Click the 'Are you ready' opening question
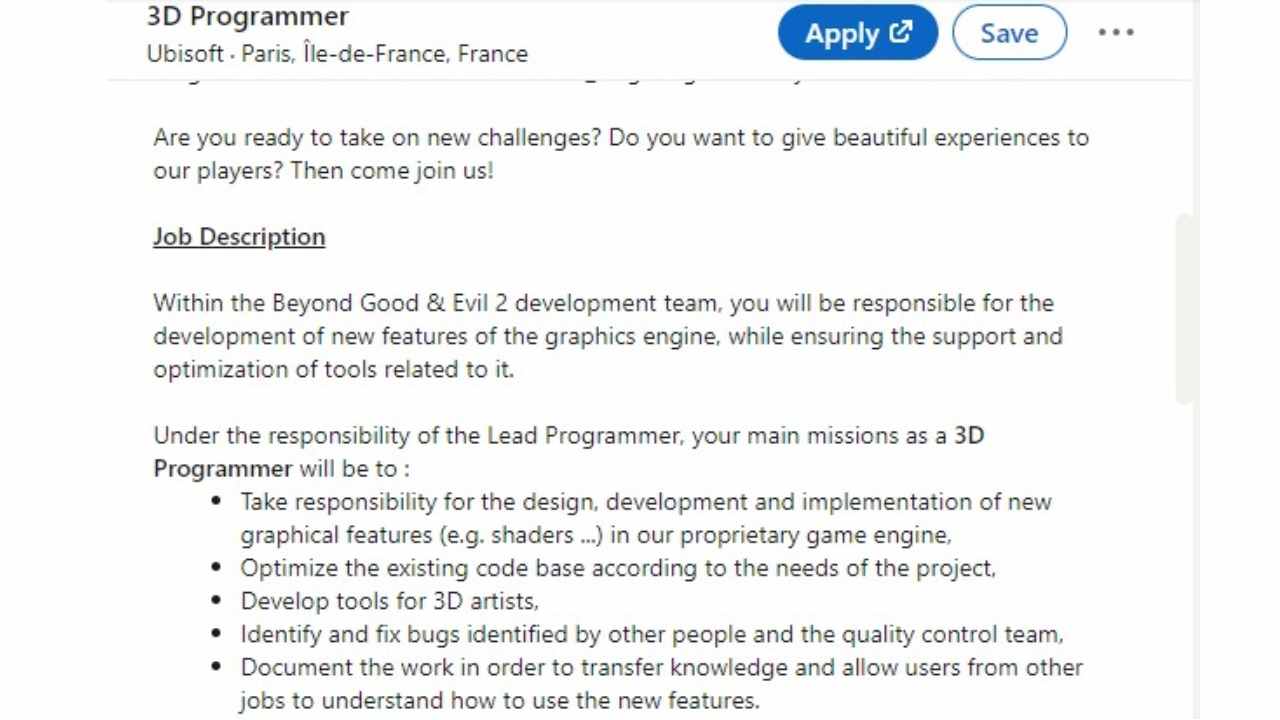Screen dimensions: 1280x720 377,138
